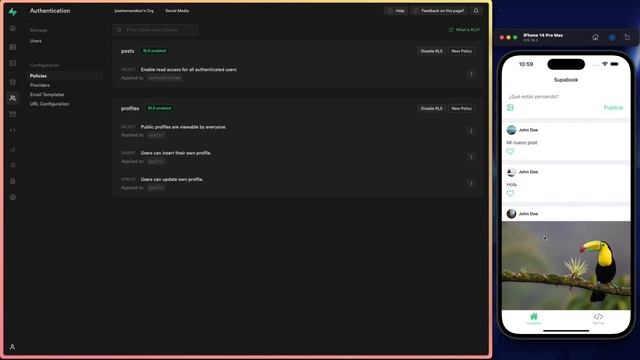Open the user account icon at sidebar bottom
Screen dimensions: 640x360
(x=13, y=347)
